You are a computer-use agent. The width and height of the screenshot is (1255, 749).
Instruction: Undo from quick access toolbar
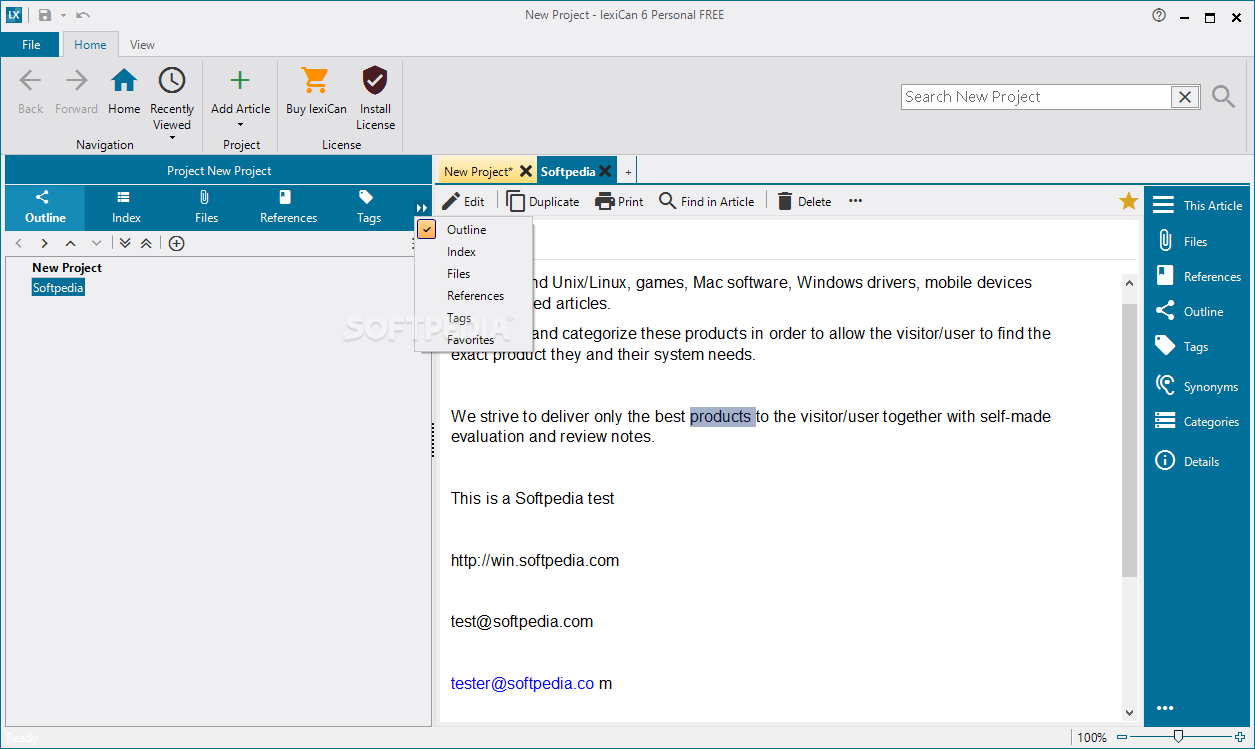pos(83,15)
